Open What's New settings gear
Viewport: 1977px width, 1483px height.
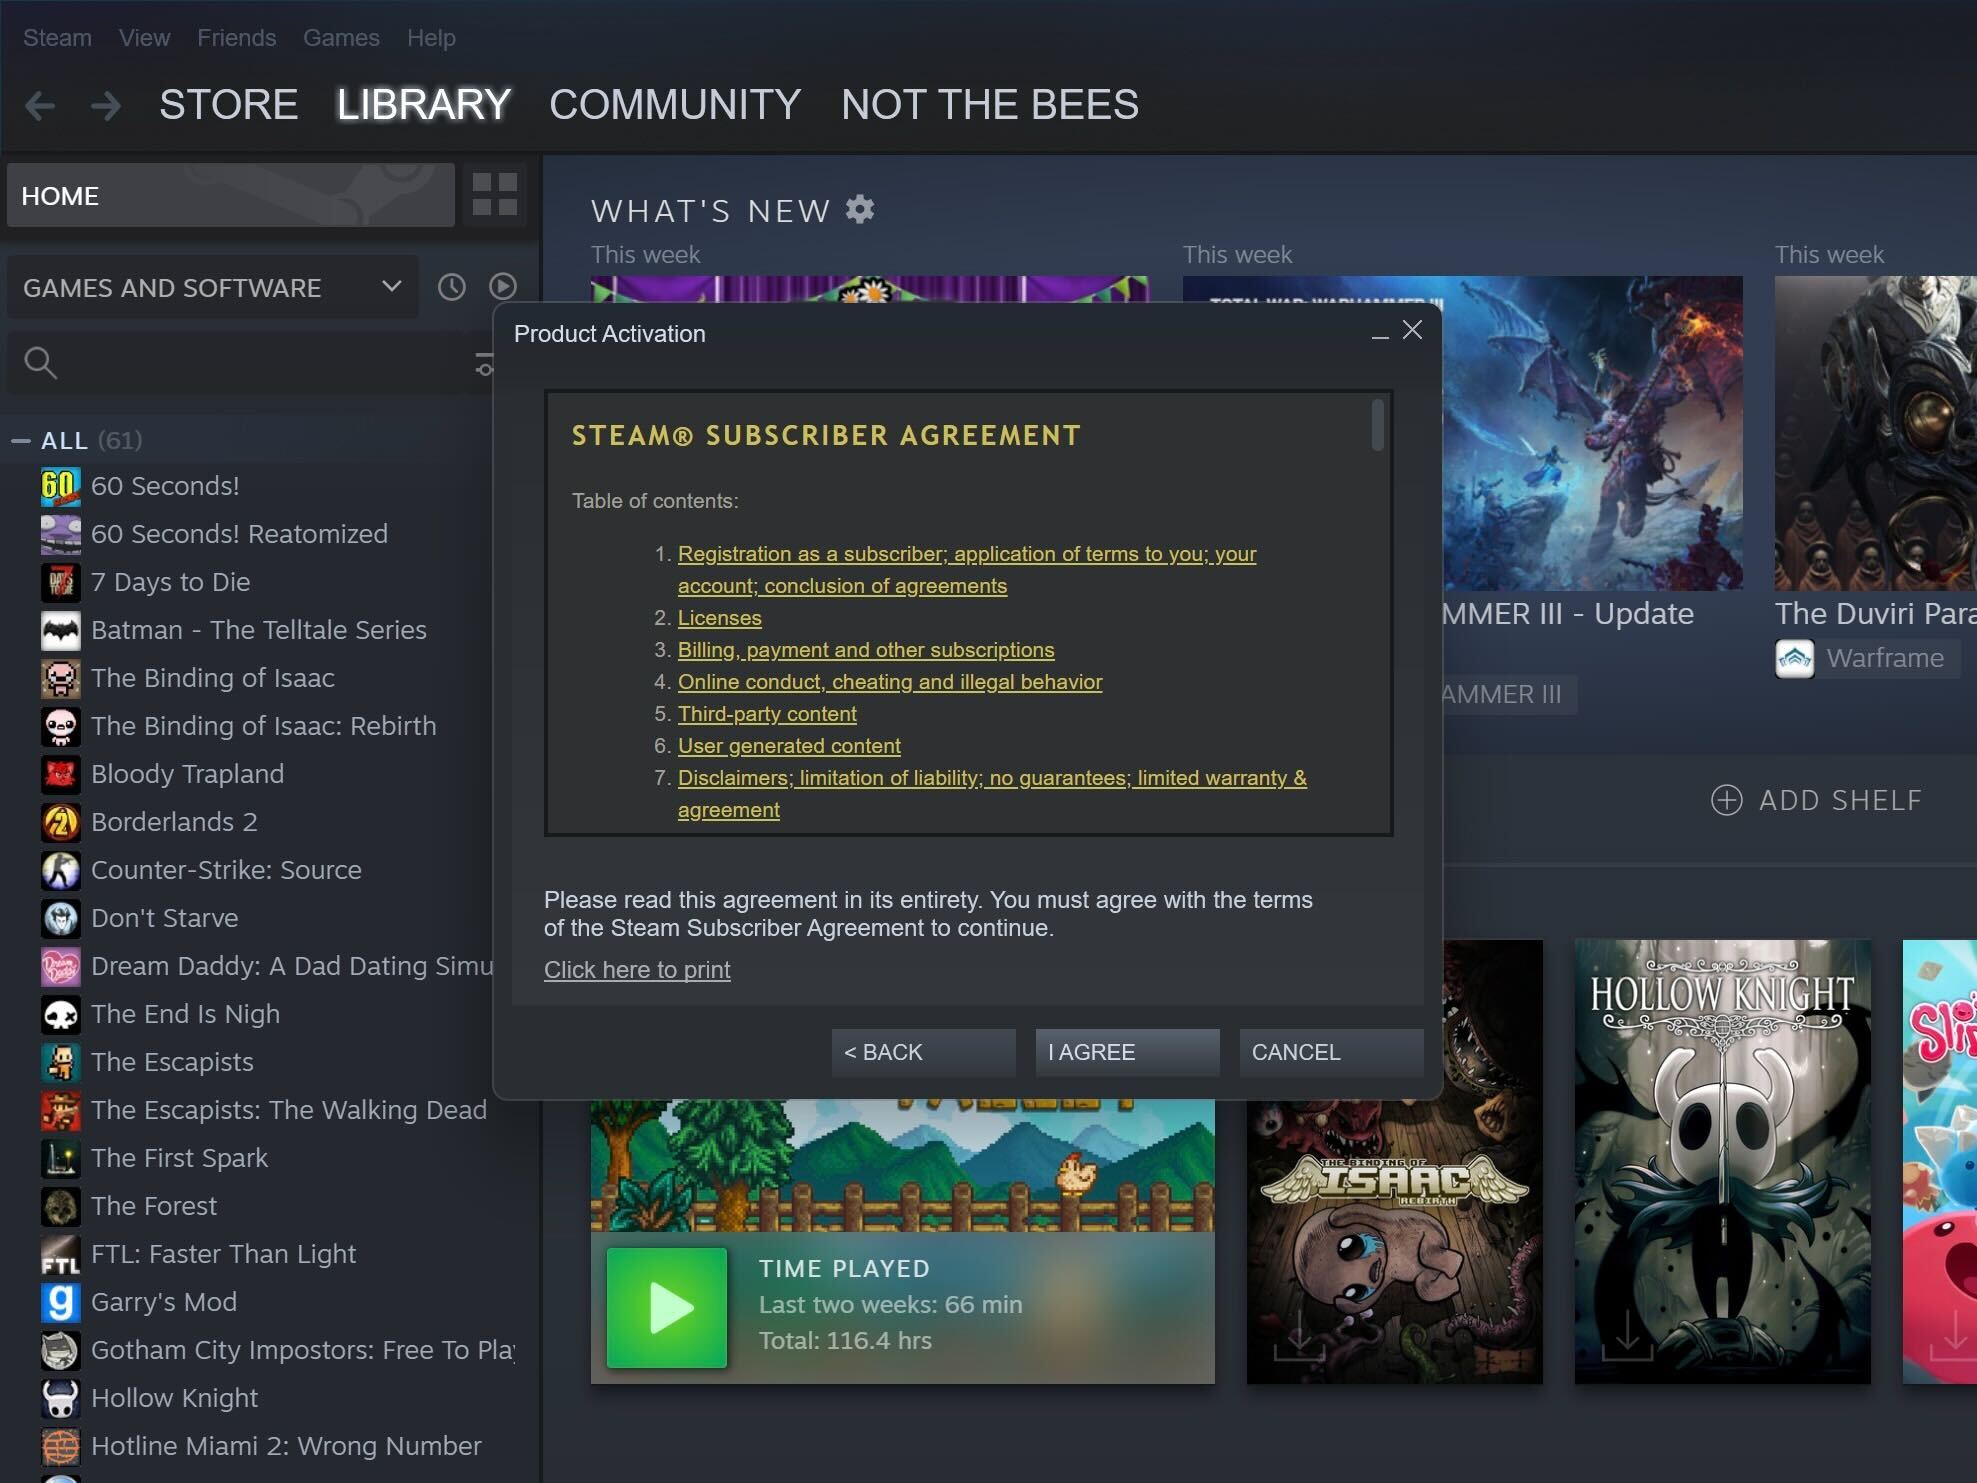pos(860,210)
